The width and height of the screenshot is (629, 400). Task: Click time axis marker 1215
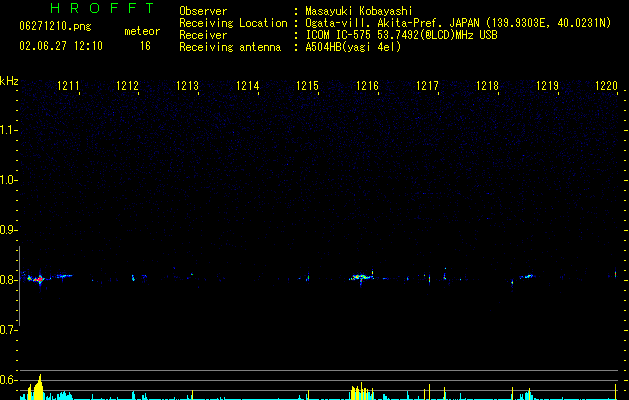[307, 86]
